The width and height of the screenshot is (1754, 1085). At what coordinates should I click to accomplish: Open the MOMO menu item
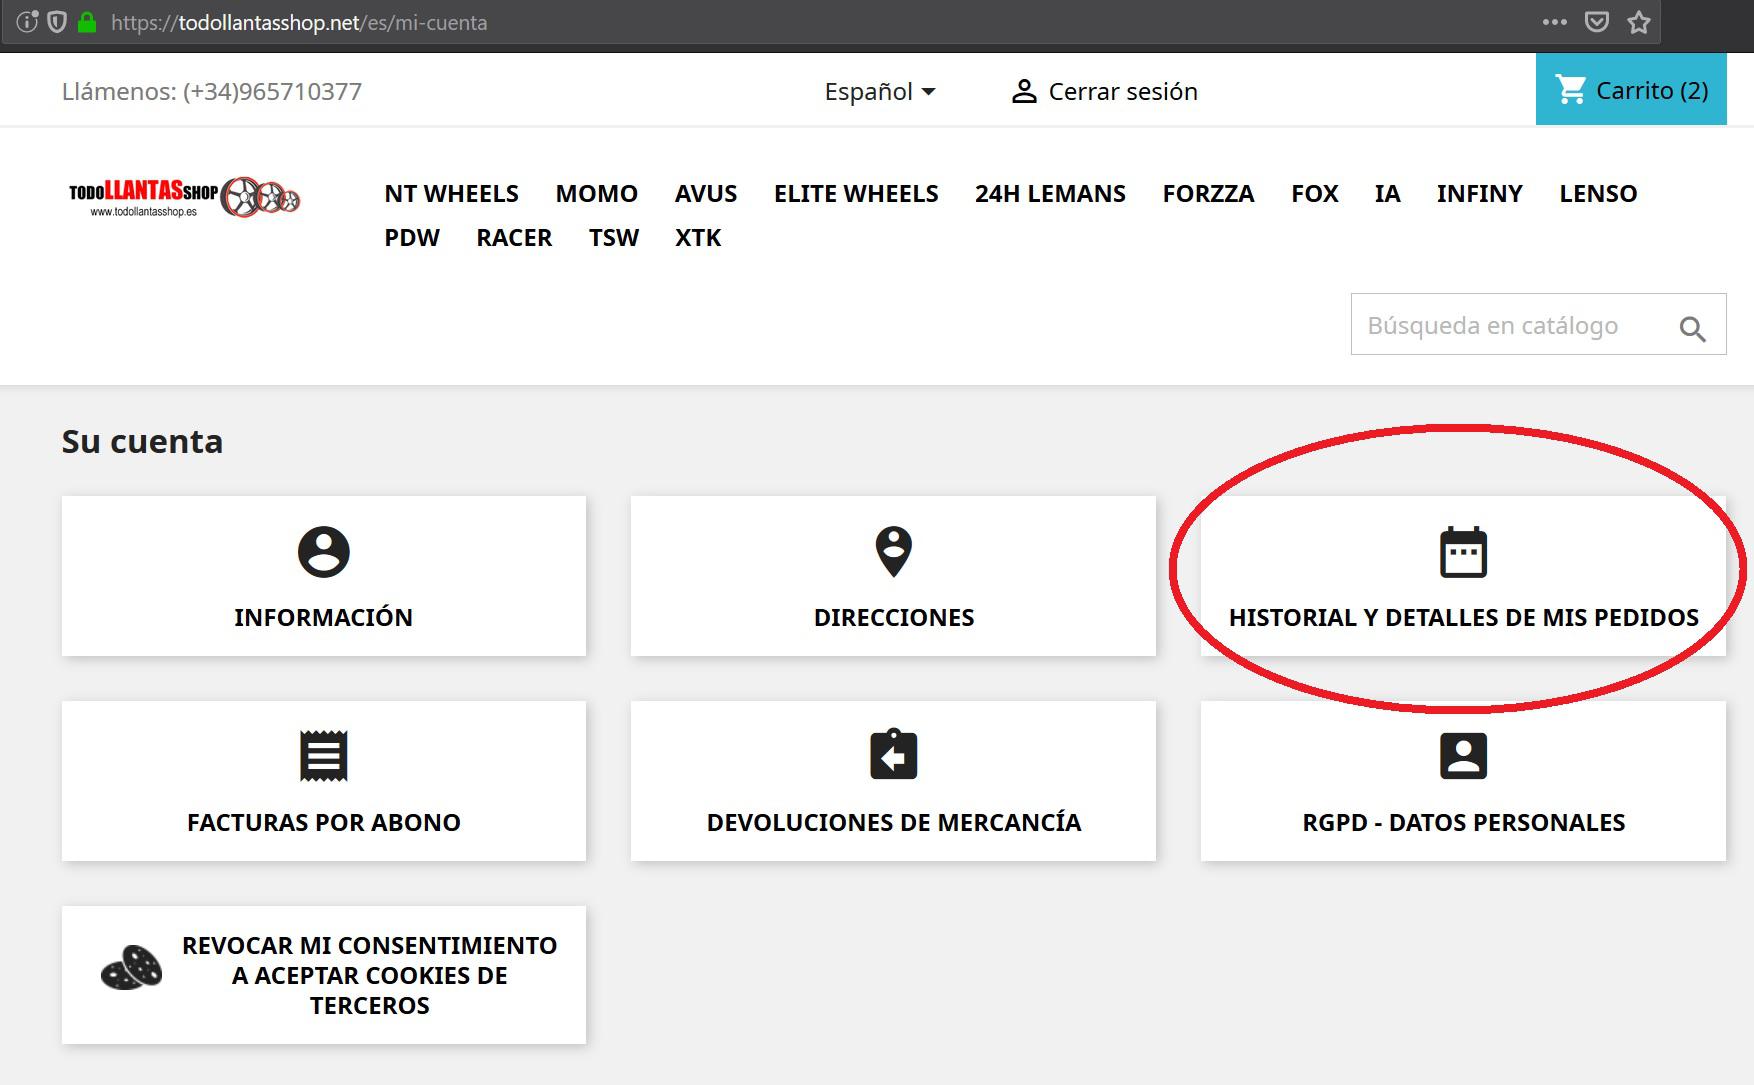[x=597, y=193]
